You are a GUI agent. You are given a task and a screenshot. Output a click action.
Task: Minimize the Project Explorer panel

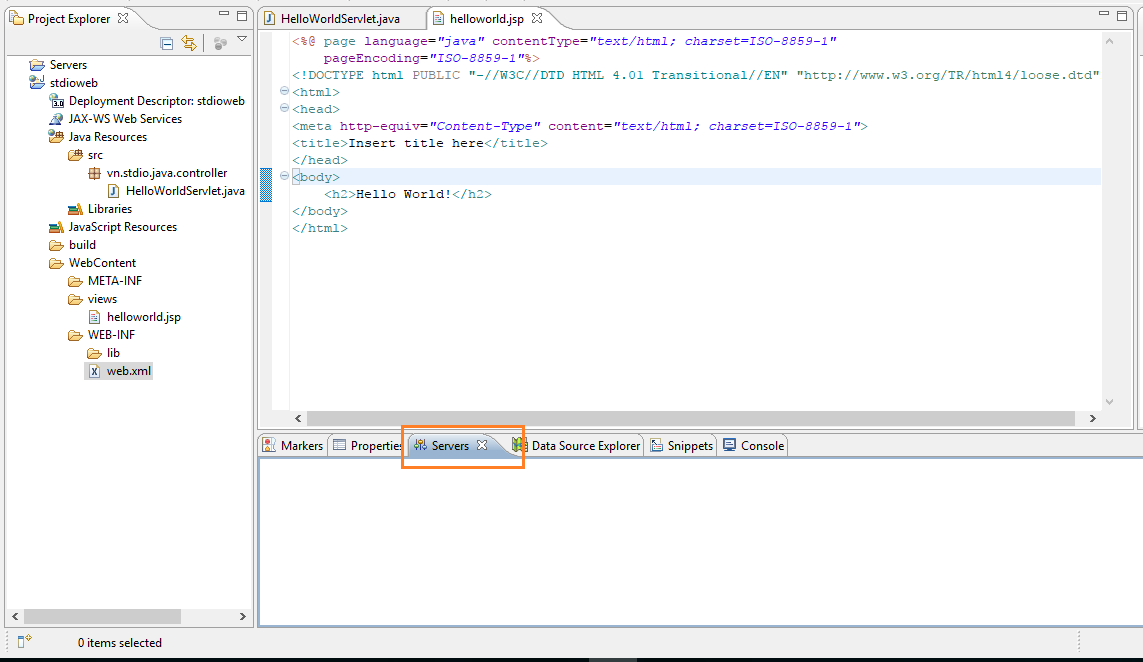(224, 14)
